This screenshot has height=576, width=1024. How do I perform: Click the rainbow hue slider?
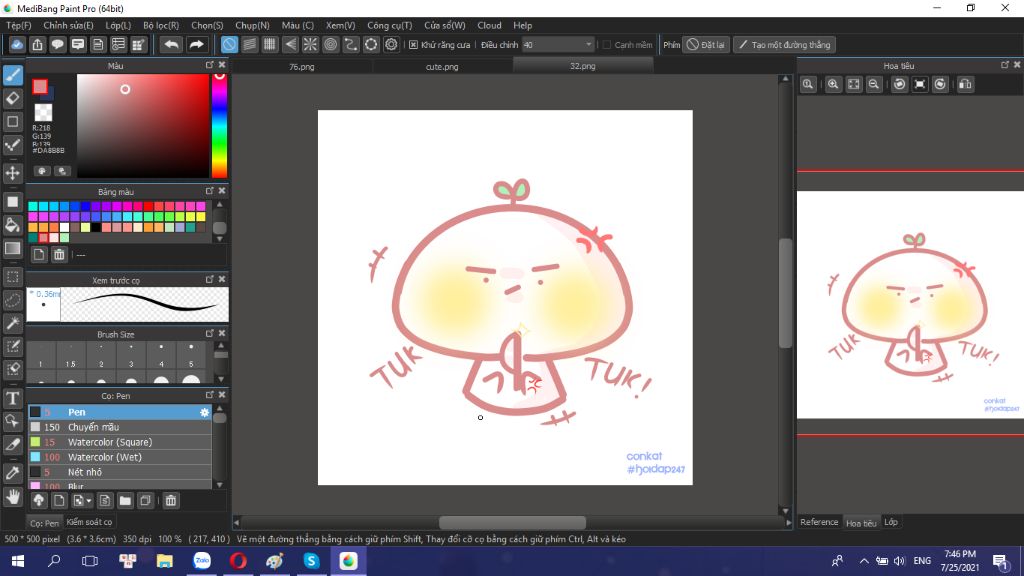coord(219,125)
